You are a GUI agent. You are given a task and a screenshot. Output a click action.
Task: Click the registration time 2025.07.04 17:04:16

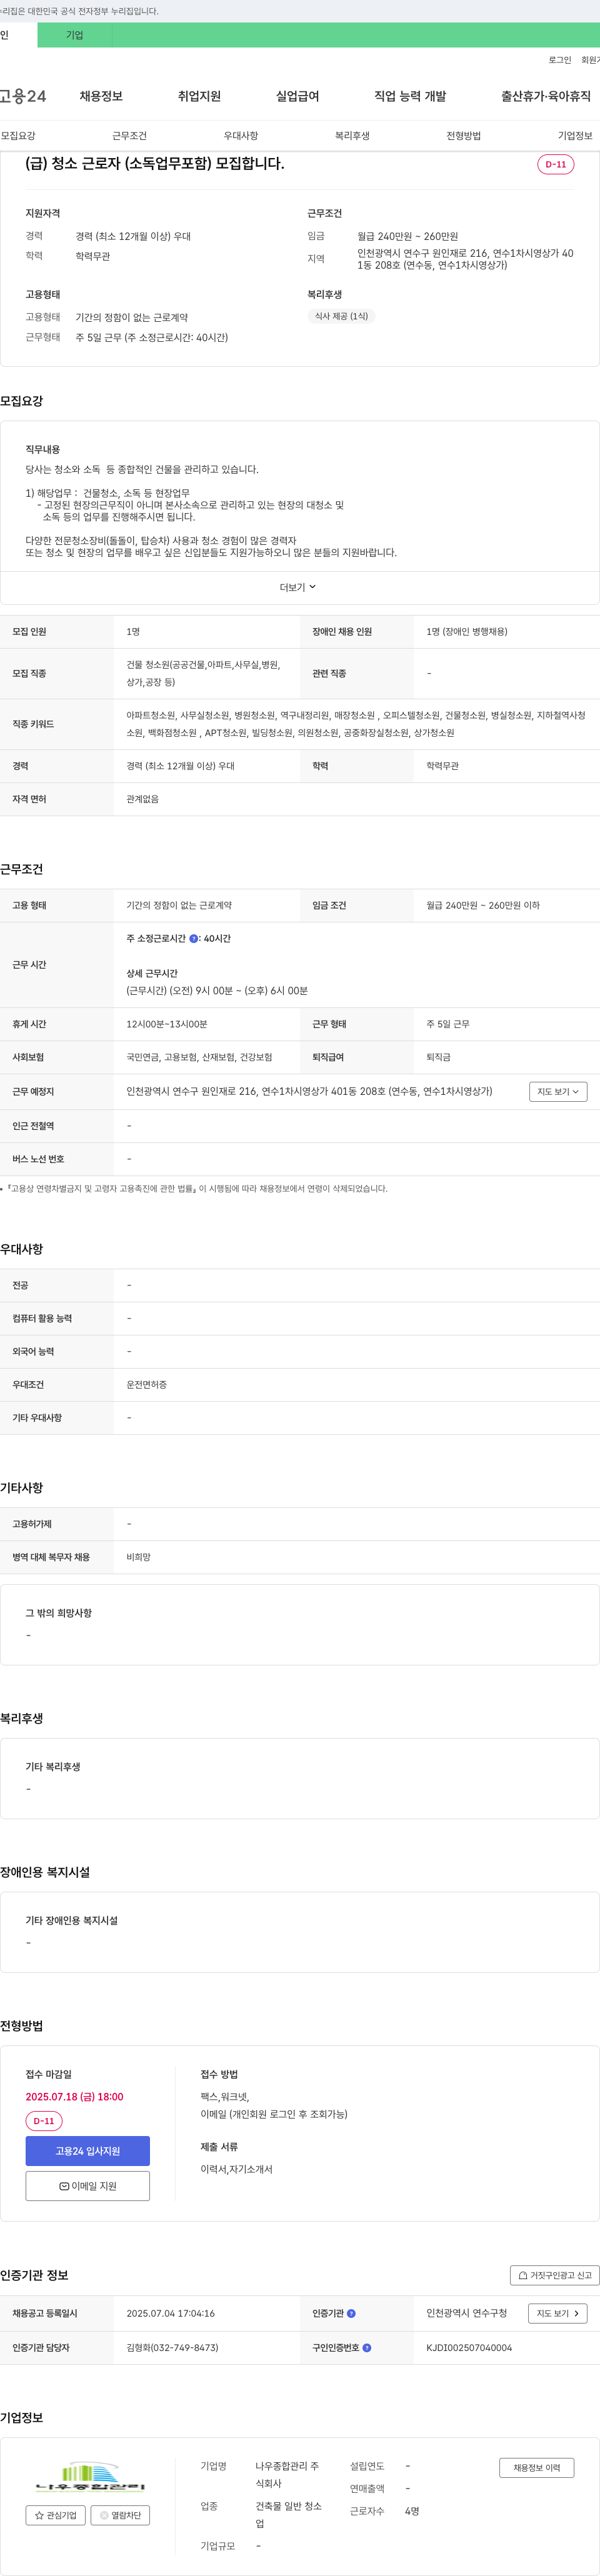(170, 2313)
